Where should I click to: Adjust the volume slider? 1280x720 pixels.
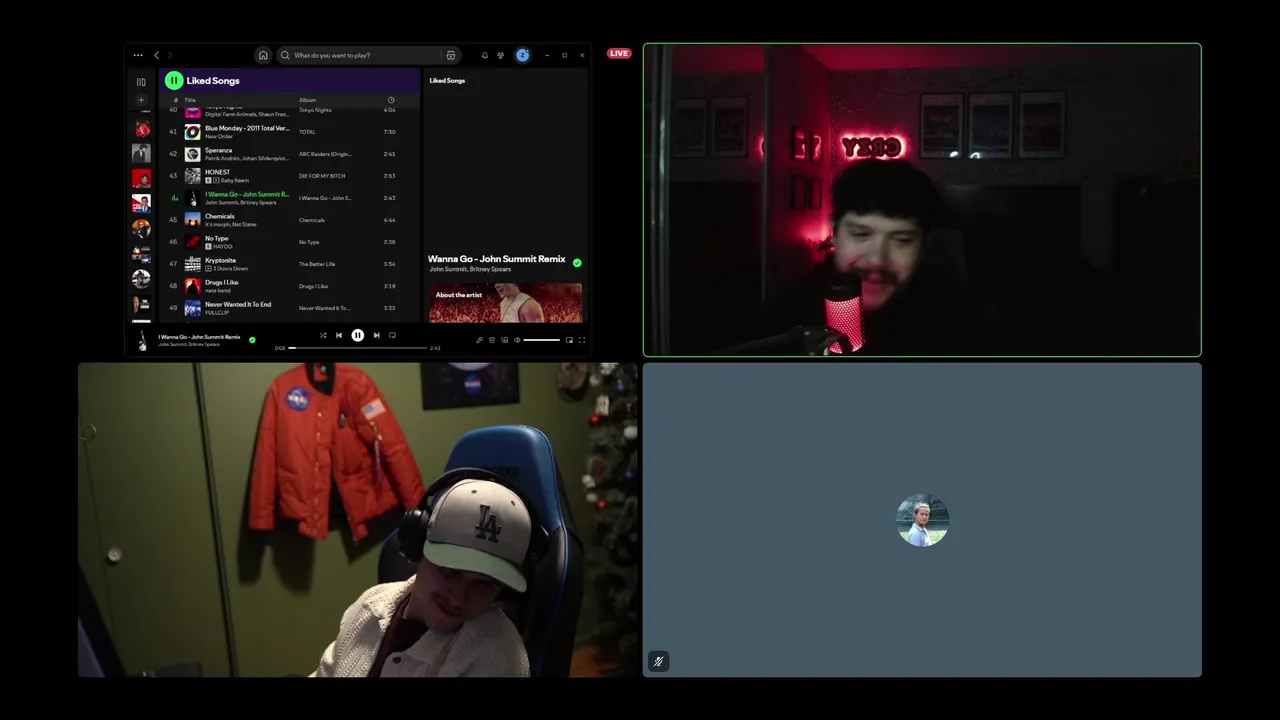click(541, 340)
